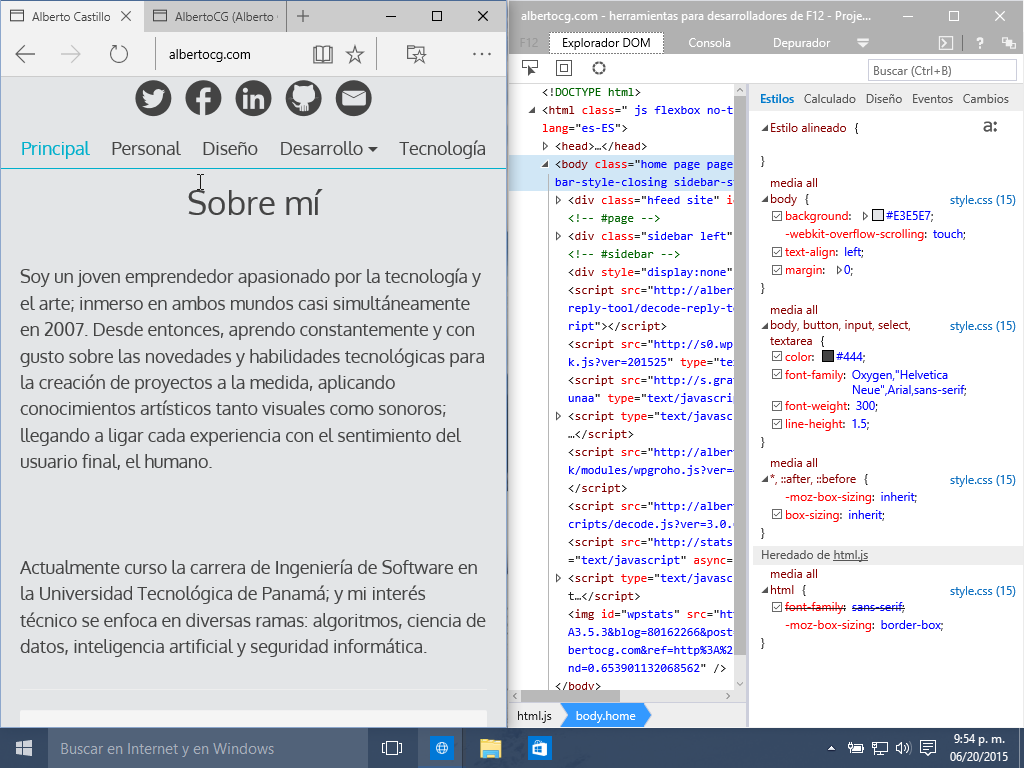Open Edge reading view book icon
This screenshot has width=1024, height=768.
322,54
